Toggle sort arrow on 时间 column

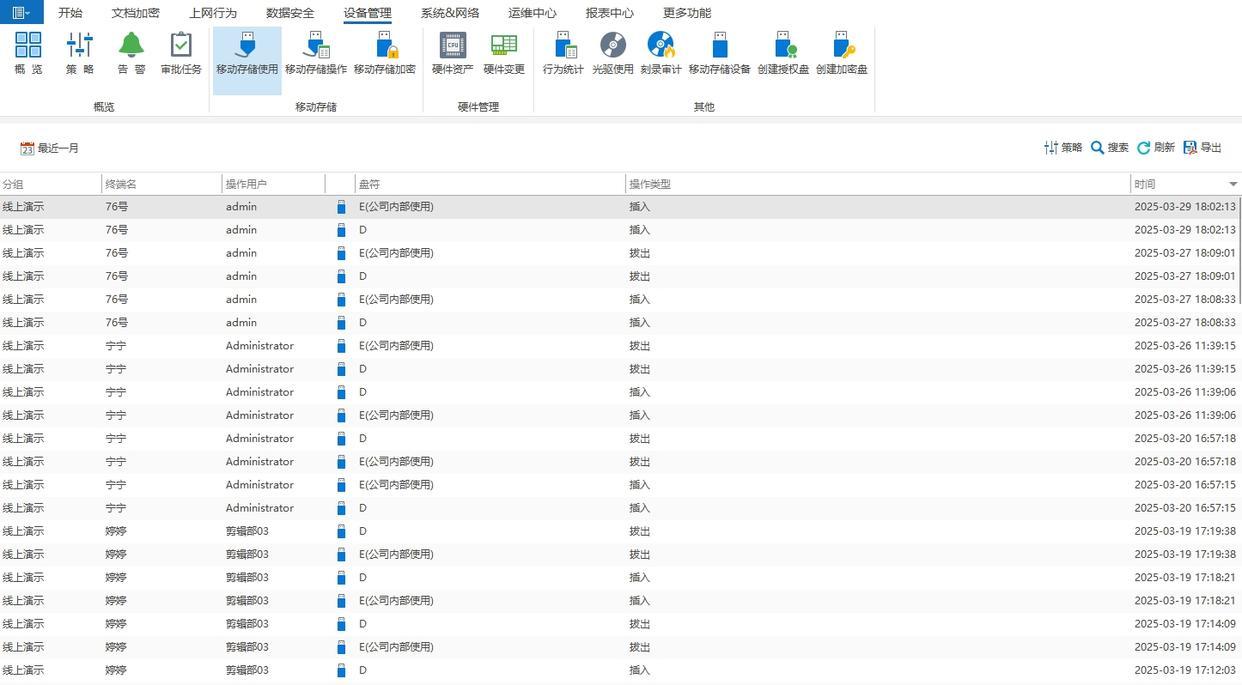[1233, 184]
